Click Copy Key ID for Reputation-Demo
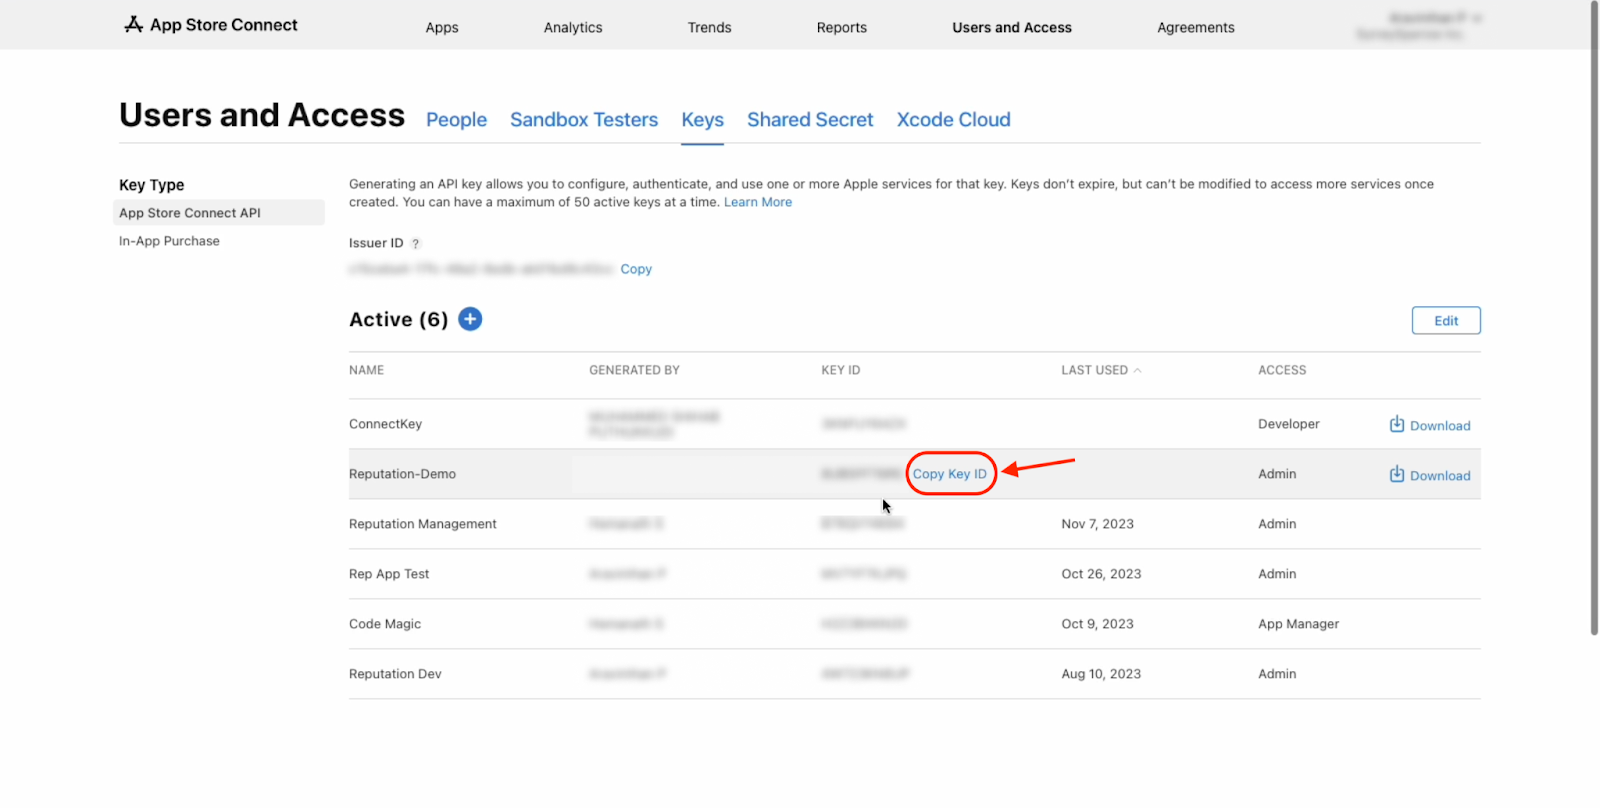Image resolution: width=1600 pixels, height=810 pixels. [949, 474]
